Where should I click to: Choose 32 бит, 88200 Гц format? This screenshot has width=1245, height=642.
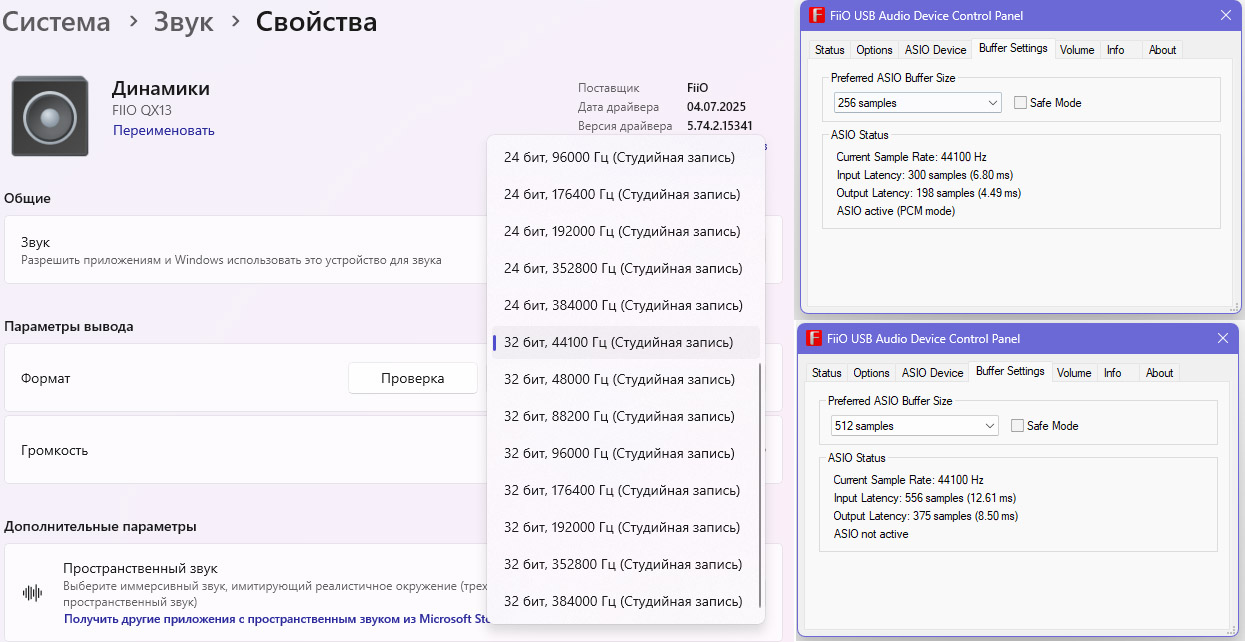(x=625, y=416)
